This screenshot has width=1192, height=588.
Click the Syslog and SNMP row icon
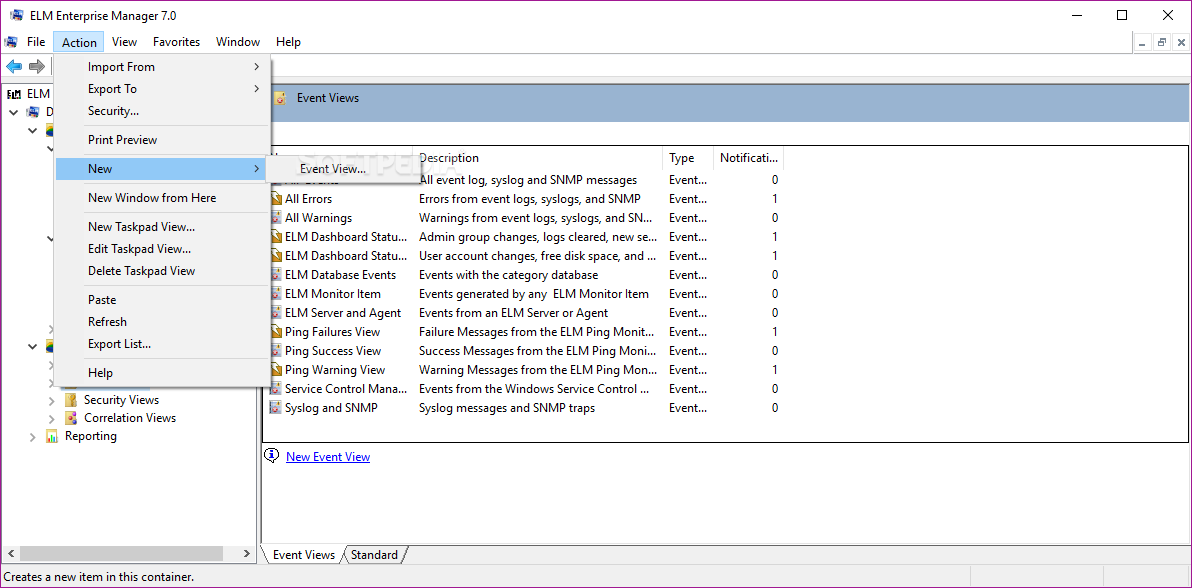[x=276, y=408]
